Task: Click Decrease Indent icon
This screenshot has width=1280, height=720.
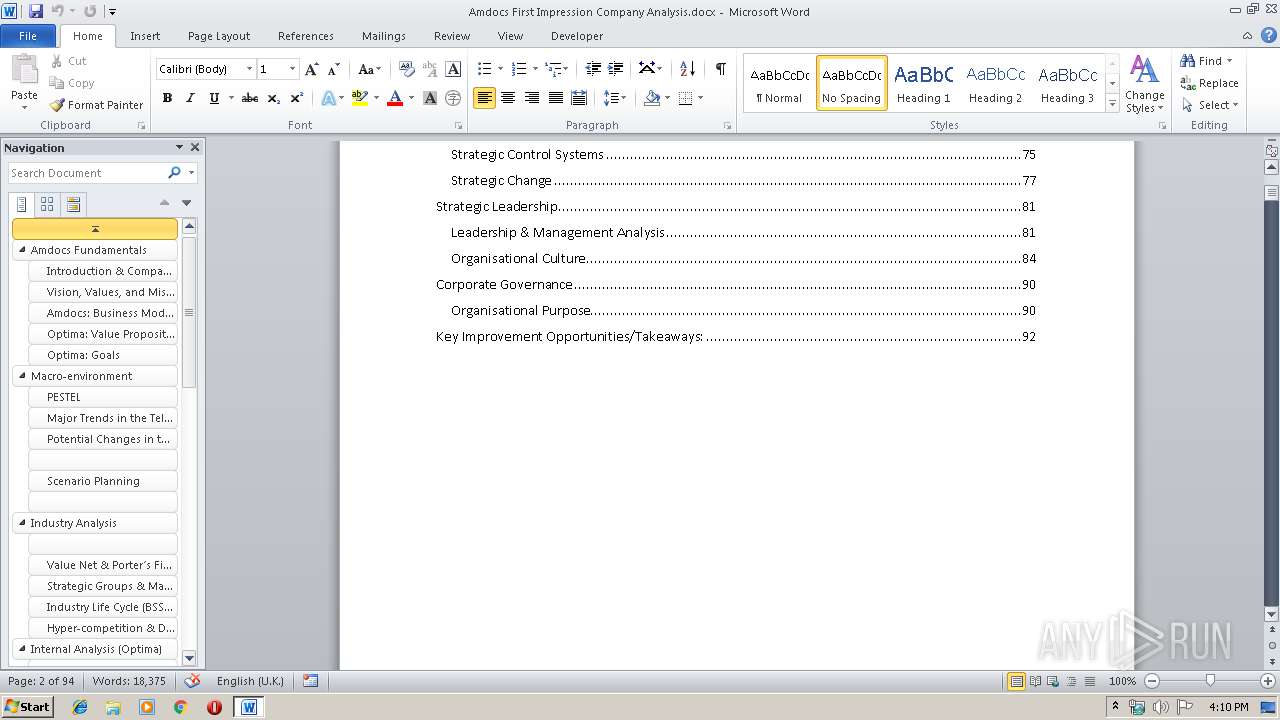Action: [x=593, y=69]
